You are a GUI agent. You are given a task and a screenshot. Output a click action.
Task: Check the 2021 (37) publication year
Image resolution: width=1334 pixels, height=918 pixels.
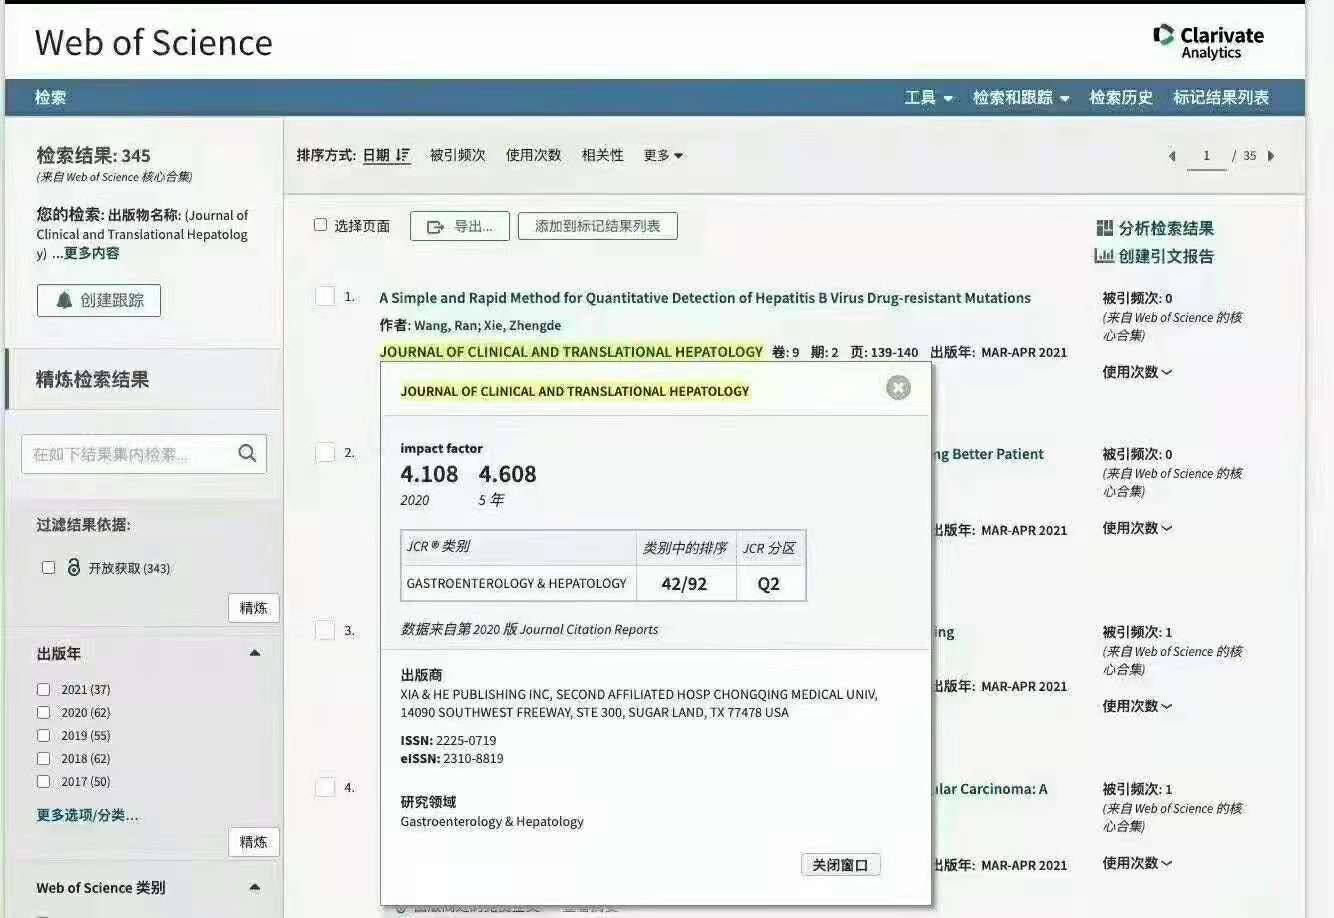click(x=43, y=689)
